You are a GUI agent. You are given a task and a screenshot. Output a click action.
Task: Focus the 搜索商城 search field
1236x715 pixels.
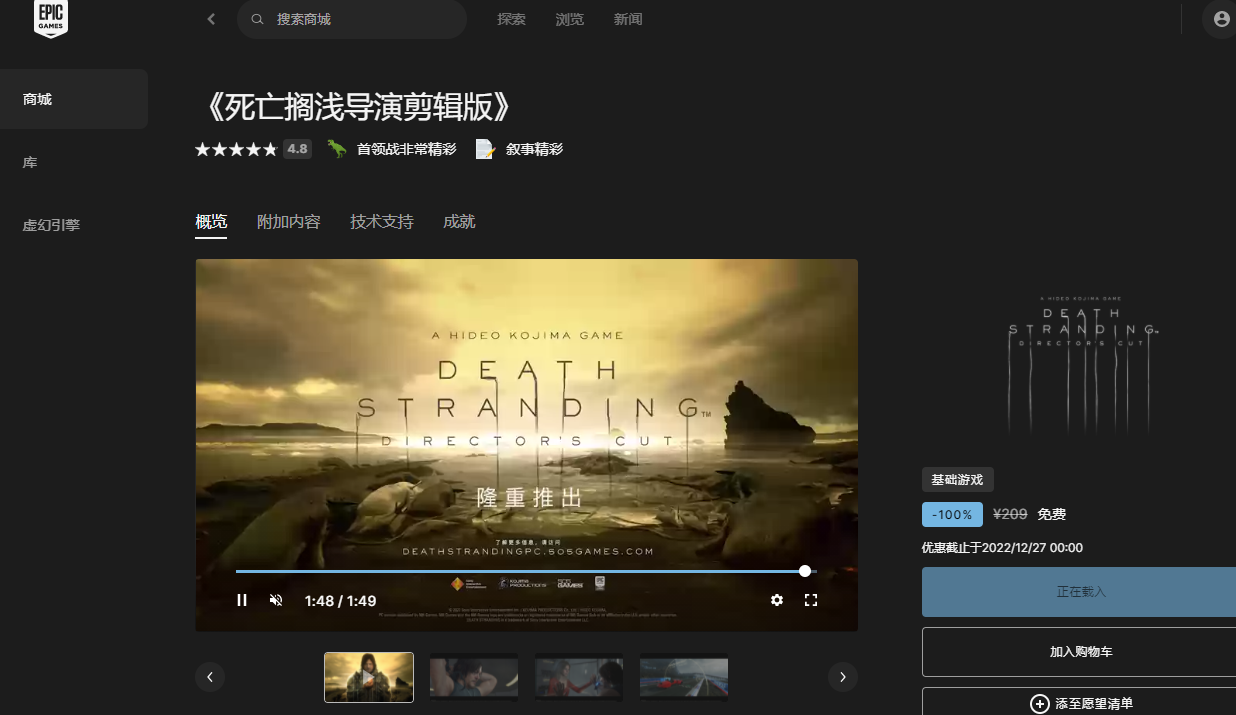(x=352, y=19)
